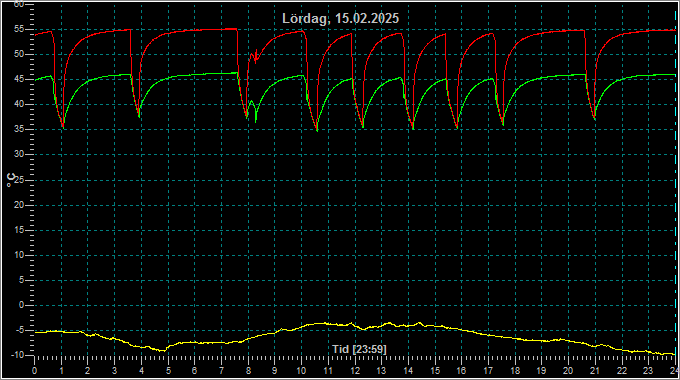Image resolution: width=680 pixels, height=380 pixels.
Task: Click the chart title Lördag, 15.02.2025
Action: pyautogui.click(x=340, y=18)
